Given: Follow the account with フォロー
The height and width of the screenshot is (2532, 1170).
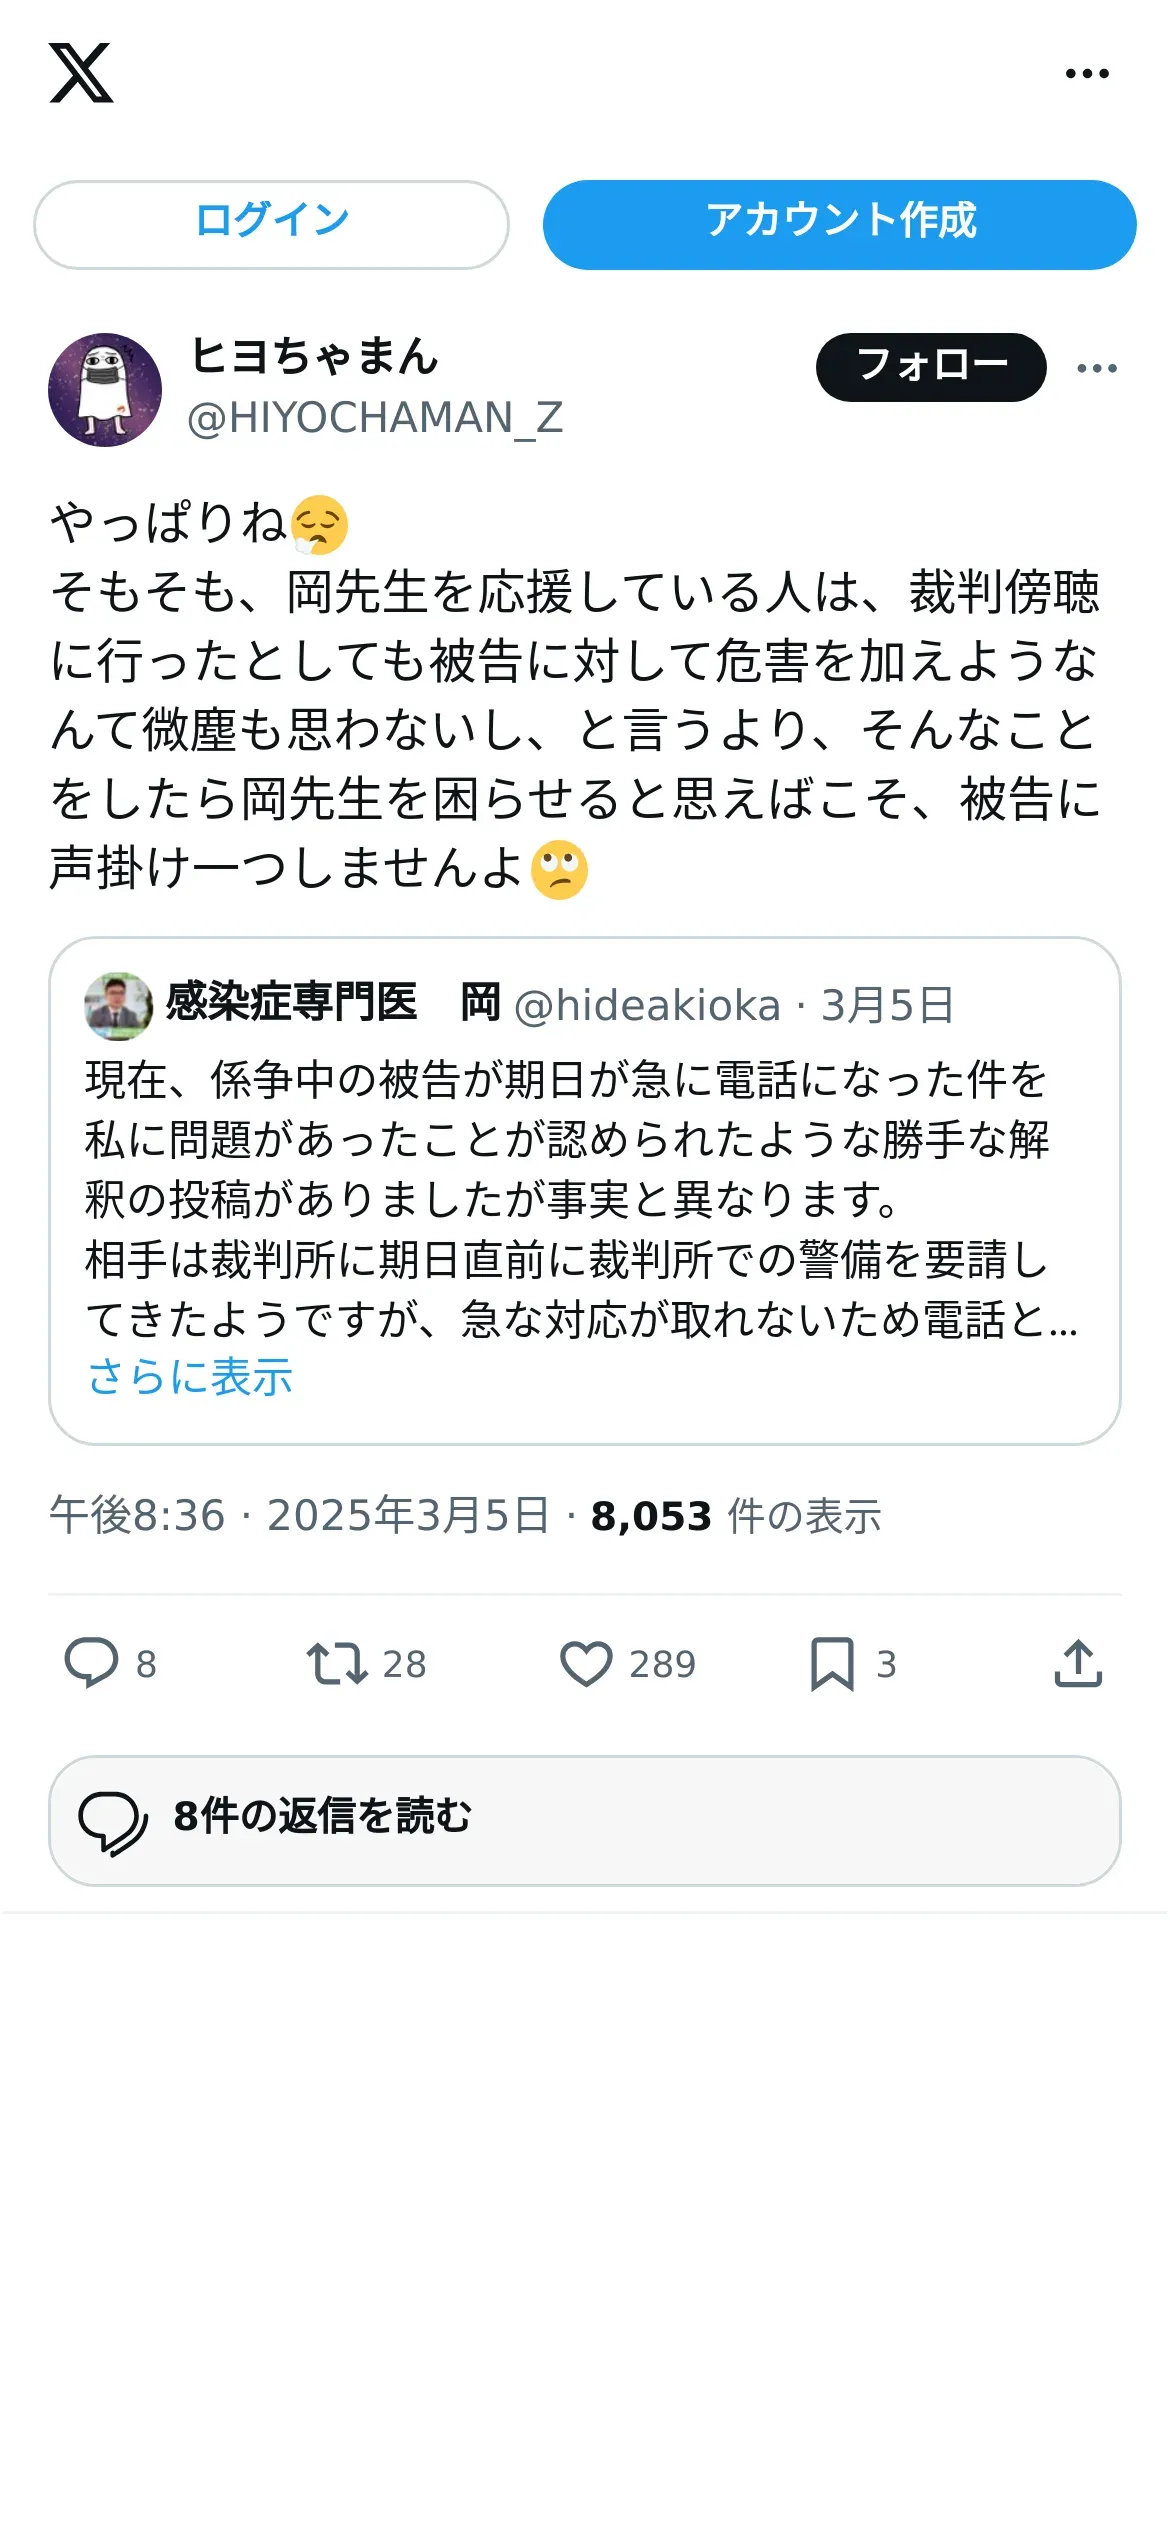Looking at the screenshot, I should click(x=930, y=367).
